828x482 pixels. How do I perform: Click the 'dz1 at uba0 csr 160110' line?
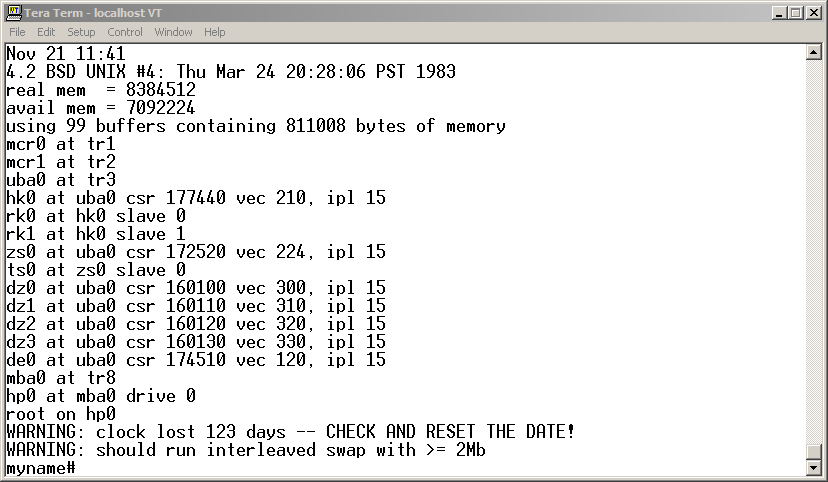(x=196, y=306)
